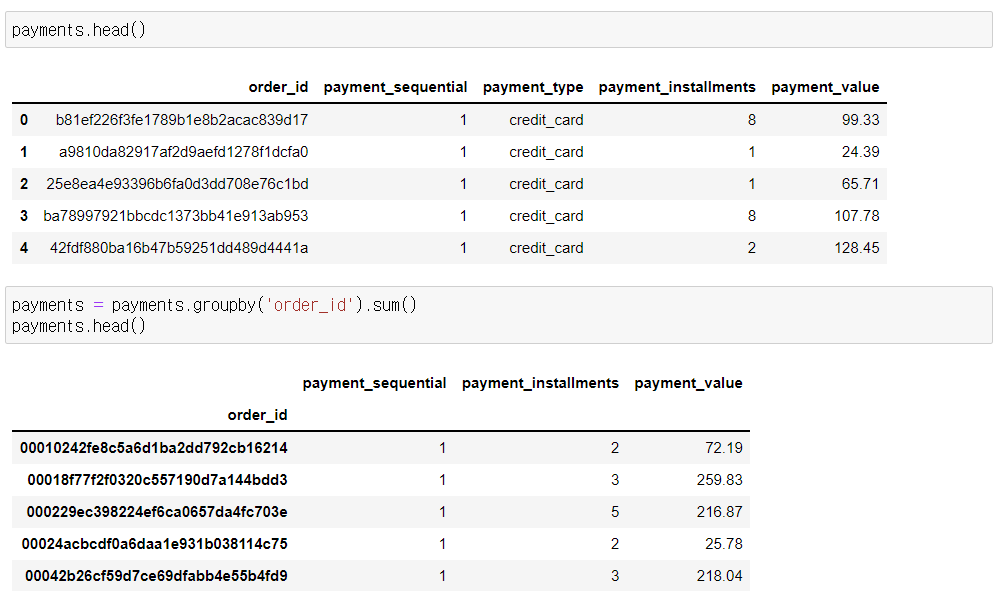Click the payments.head() code cell
Viewport: 1002px width, 592px height.
tap(498, 29)
